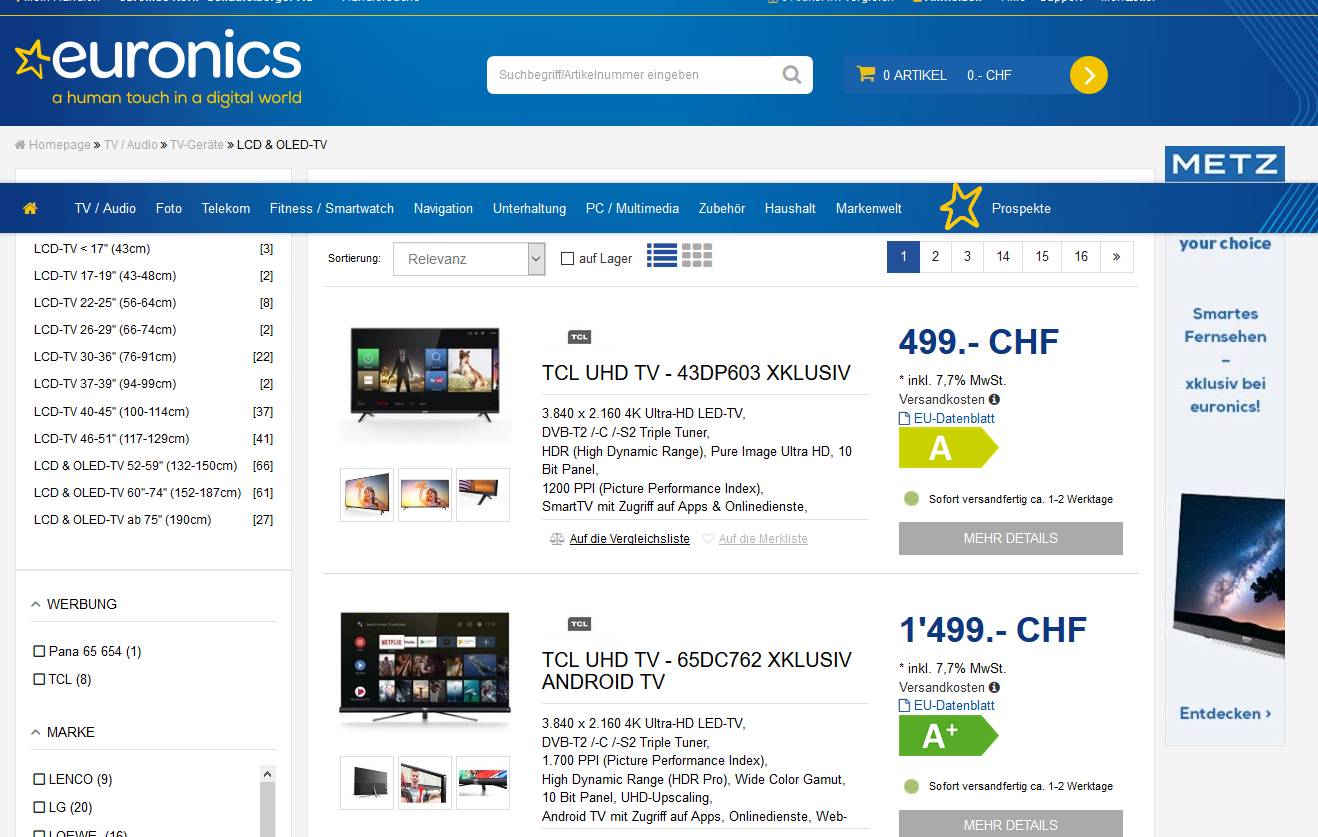Click the TV-Geräte breadcrumb link
This screenshot has width=1318, height=837.
coord(197,145)
